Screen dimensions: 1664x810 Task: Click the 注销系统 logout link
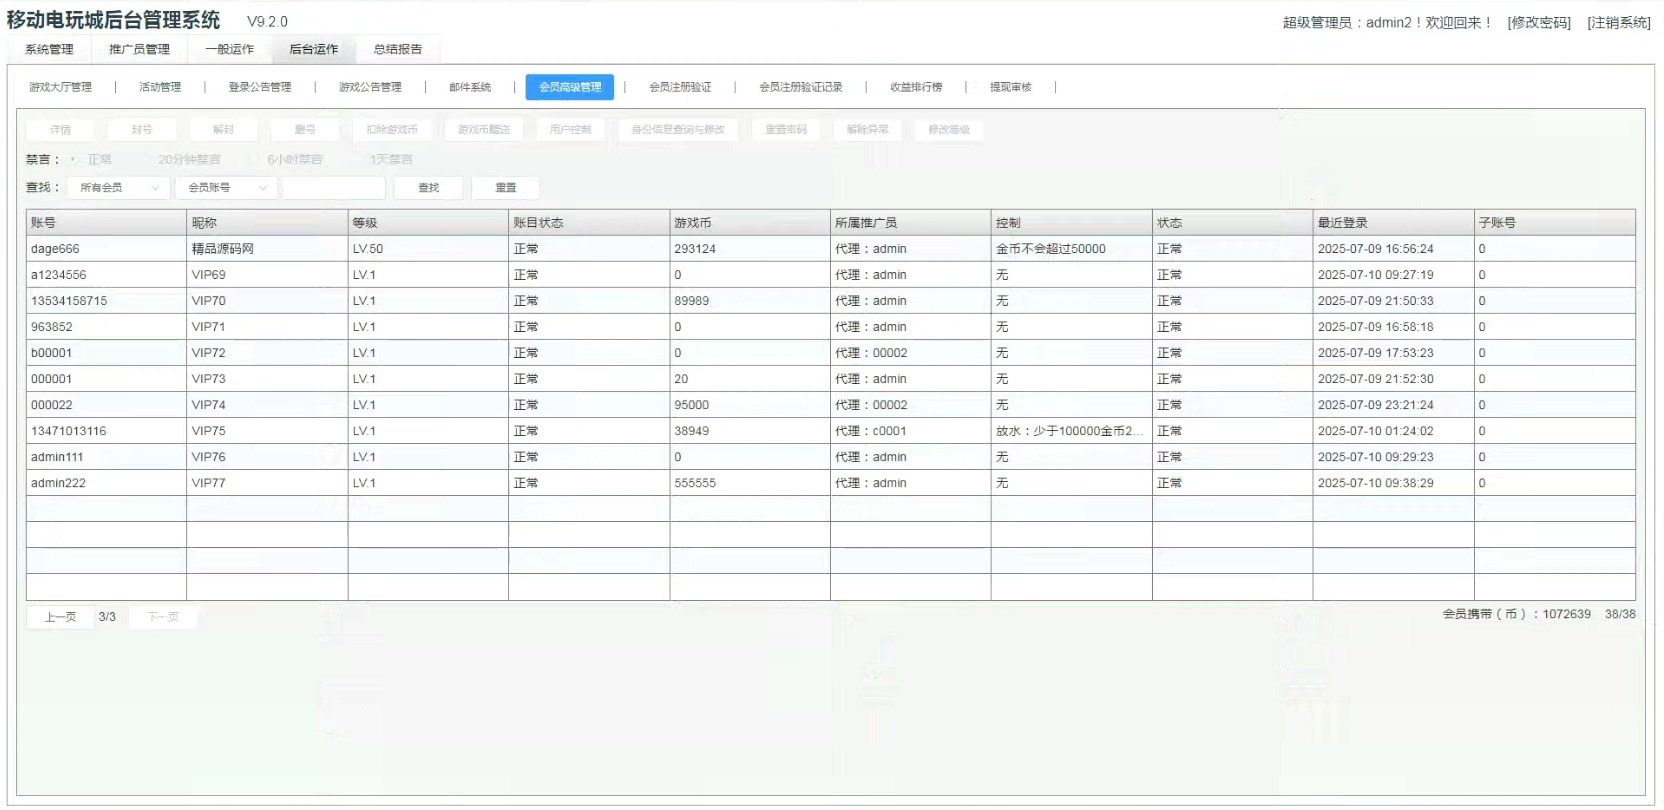click(1618, 22)
